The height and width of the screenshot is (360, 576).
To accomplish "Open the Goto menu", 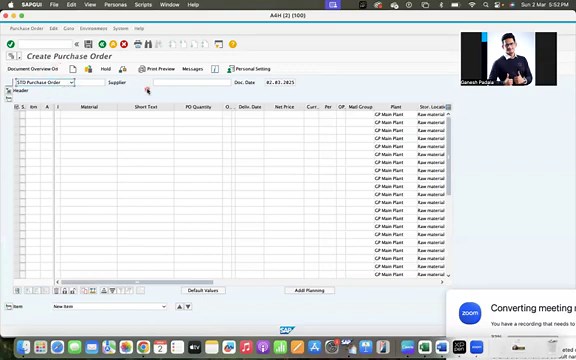I will pyautogui.click(x=69, y=28).
